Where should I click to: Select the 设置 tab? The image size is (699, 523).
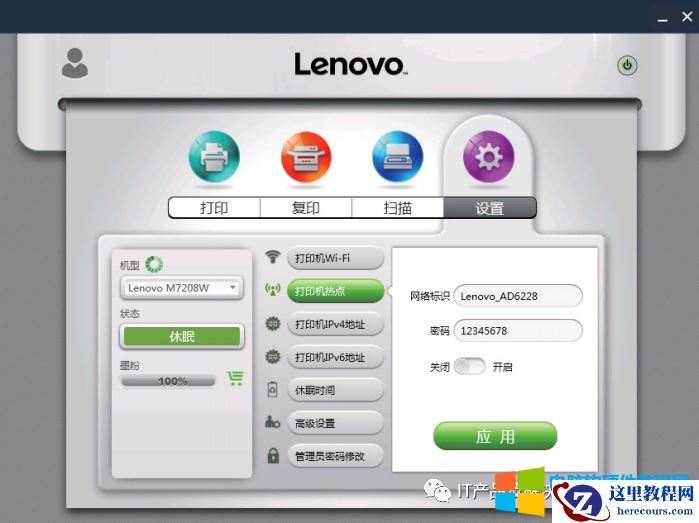click(489, 208)
